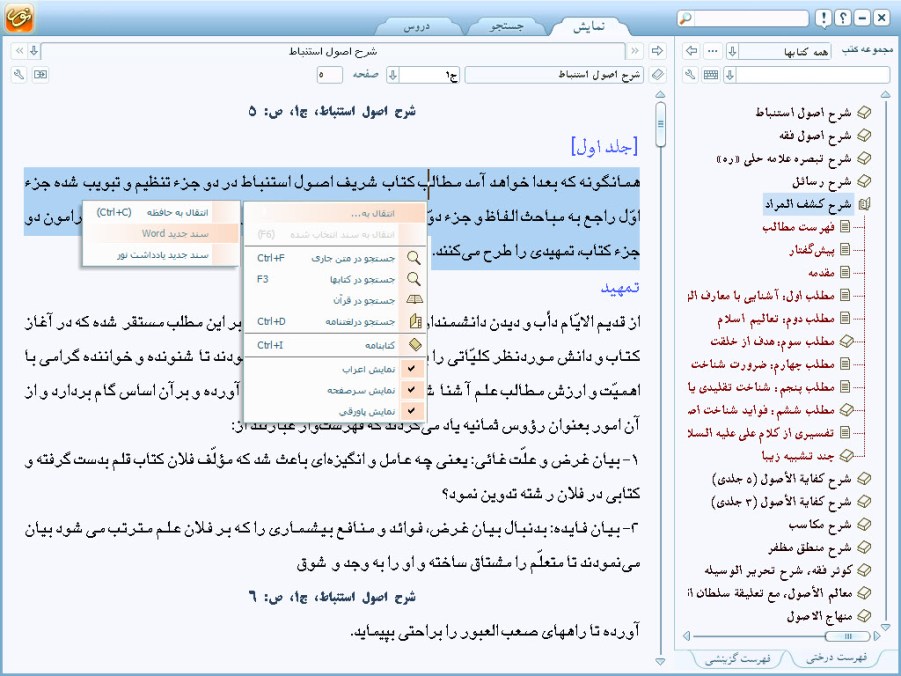Viewport: 901px width, 676px height.
Task: Open the مقدمه entry in tree
Action: pos(821,272)
